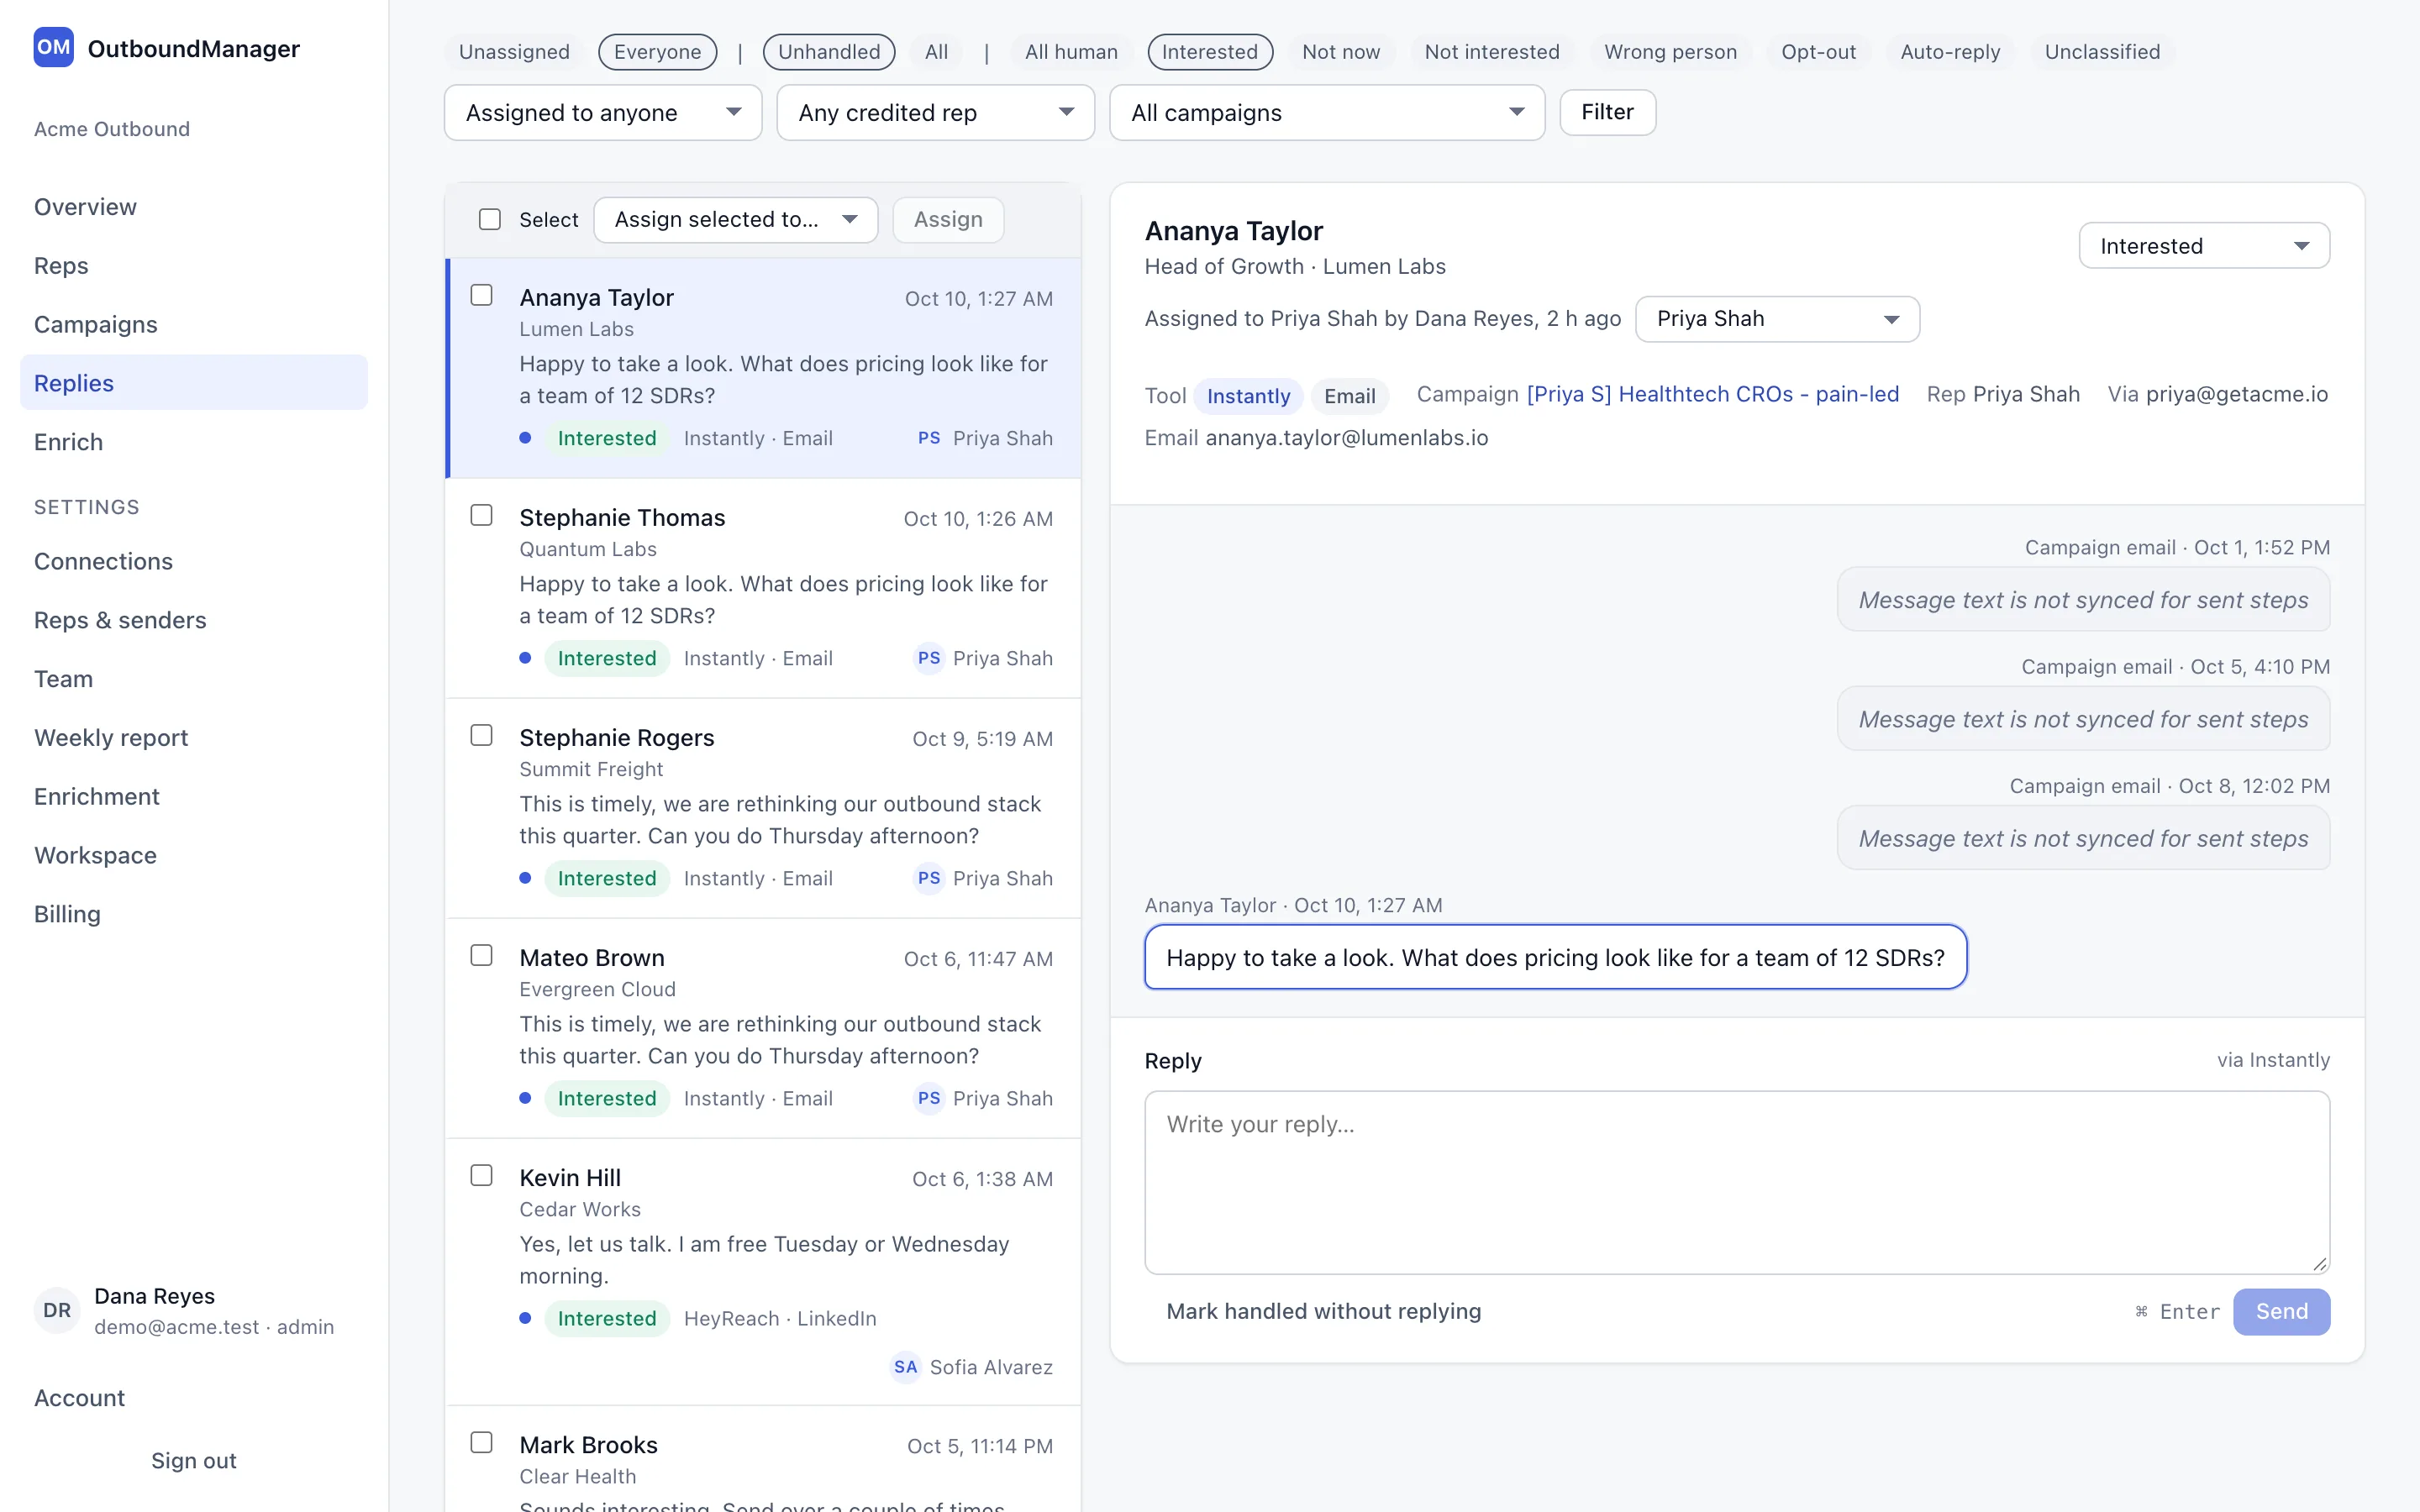Check the Ananya Taylor reply checkbox
This screenshot has width=2420, height=1512.
[481, 295]
